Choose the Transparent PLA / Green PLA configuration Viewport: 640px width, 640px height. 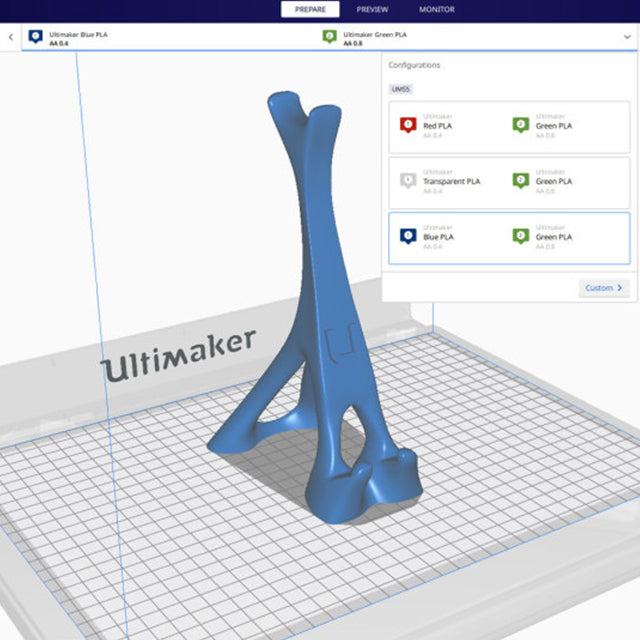(x=509, y=182)
